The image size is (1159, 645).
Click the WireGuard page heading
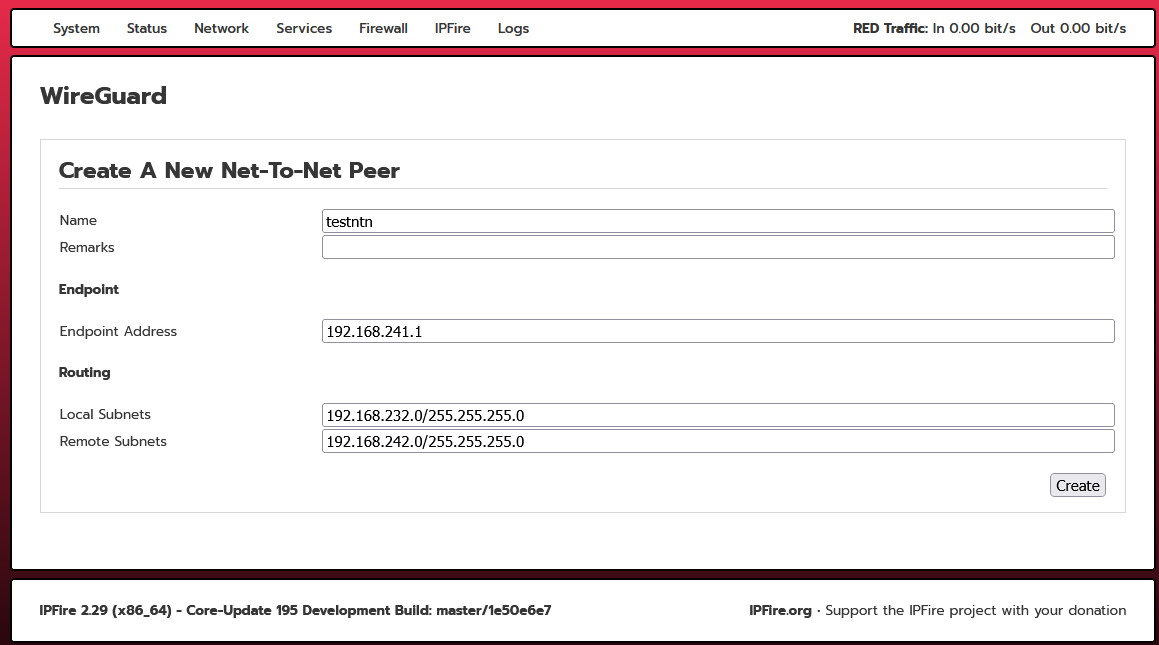point(103,95)
